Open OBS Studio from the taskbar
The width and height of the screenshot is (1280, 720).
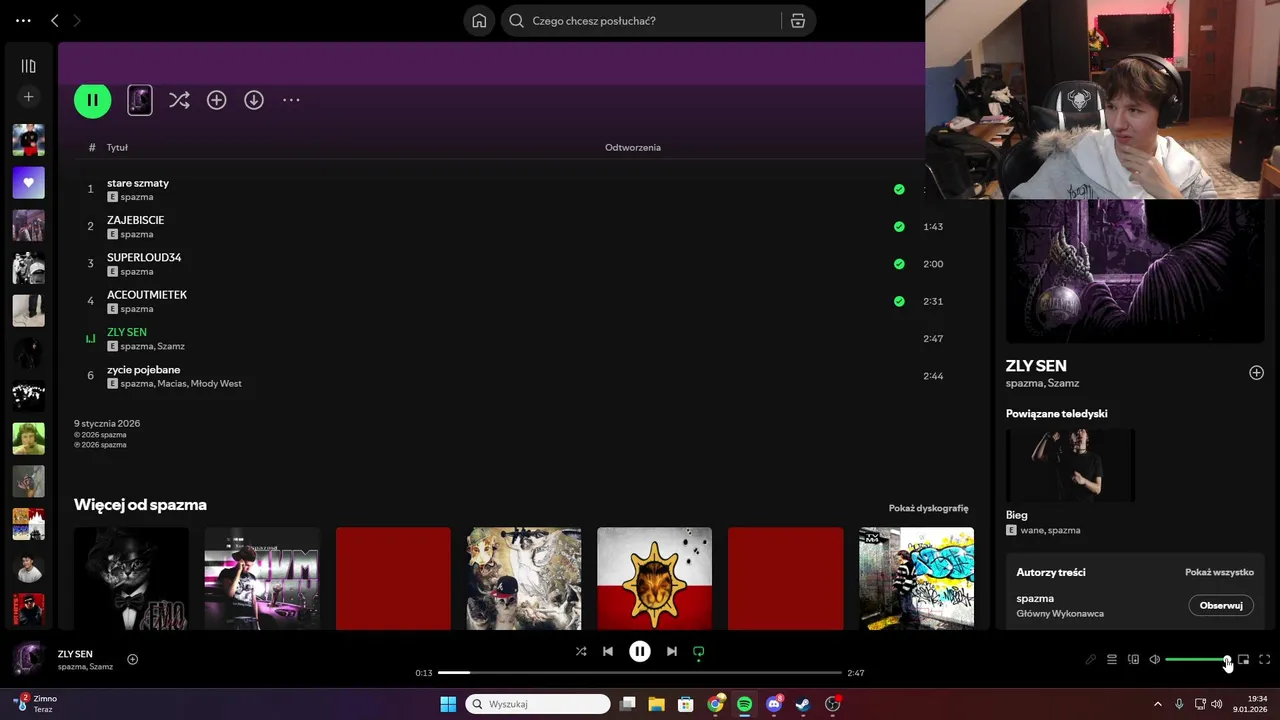point(833,704)
